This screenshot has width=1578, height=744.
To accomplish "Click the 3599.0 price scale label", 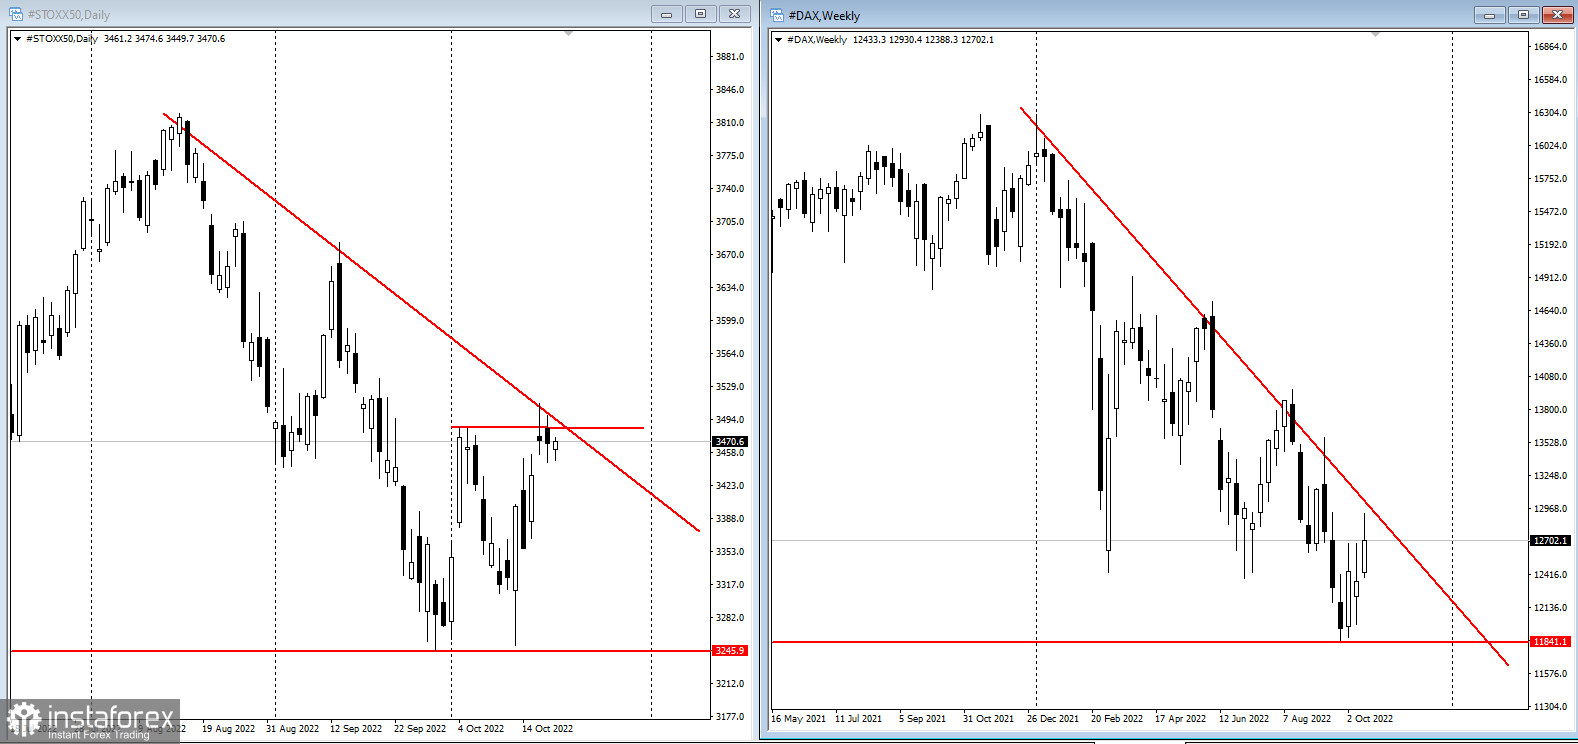I will 730,321.
